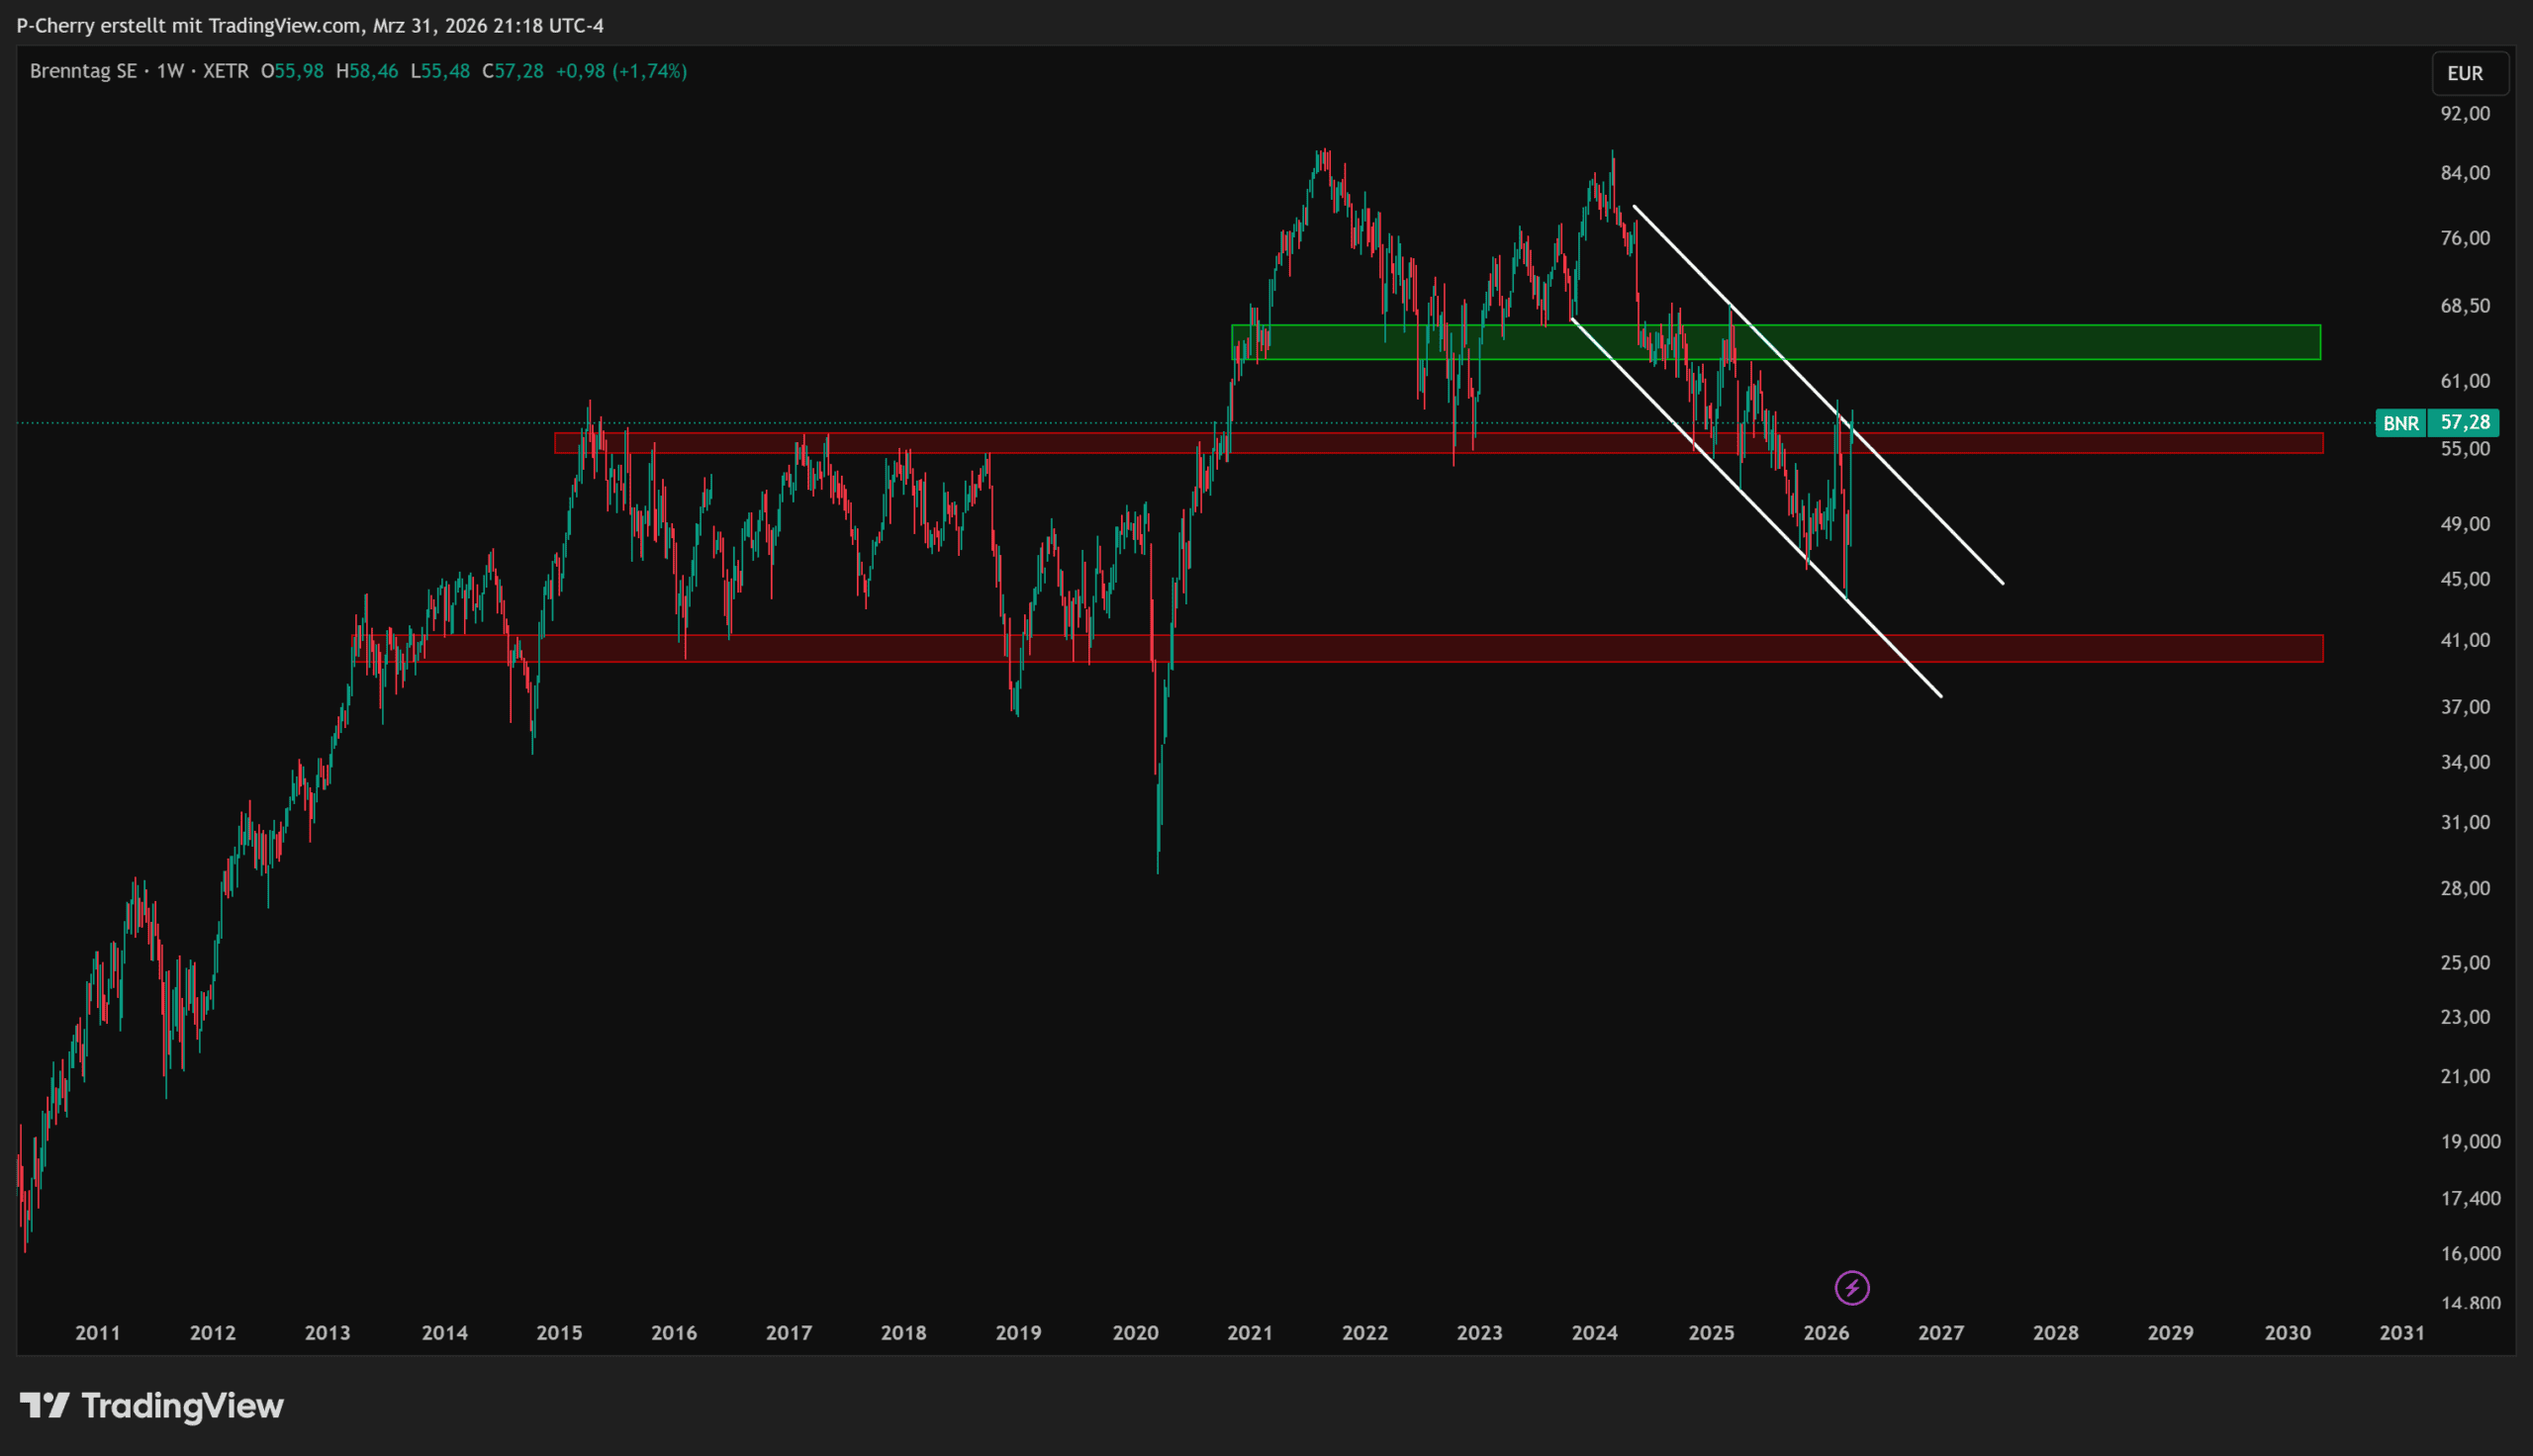This screenshot has height=1456, width=2533.
Task: Click the XETR exchange label
Action: 225,71
